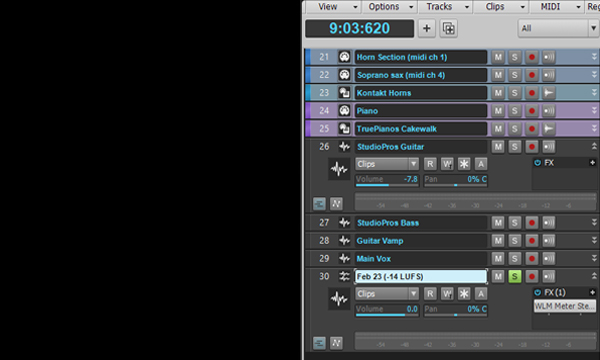The image size is (600, 360).
Task: Toggle take lanes button in track 30
Action: pos(319,343)
